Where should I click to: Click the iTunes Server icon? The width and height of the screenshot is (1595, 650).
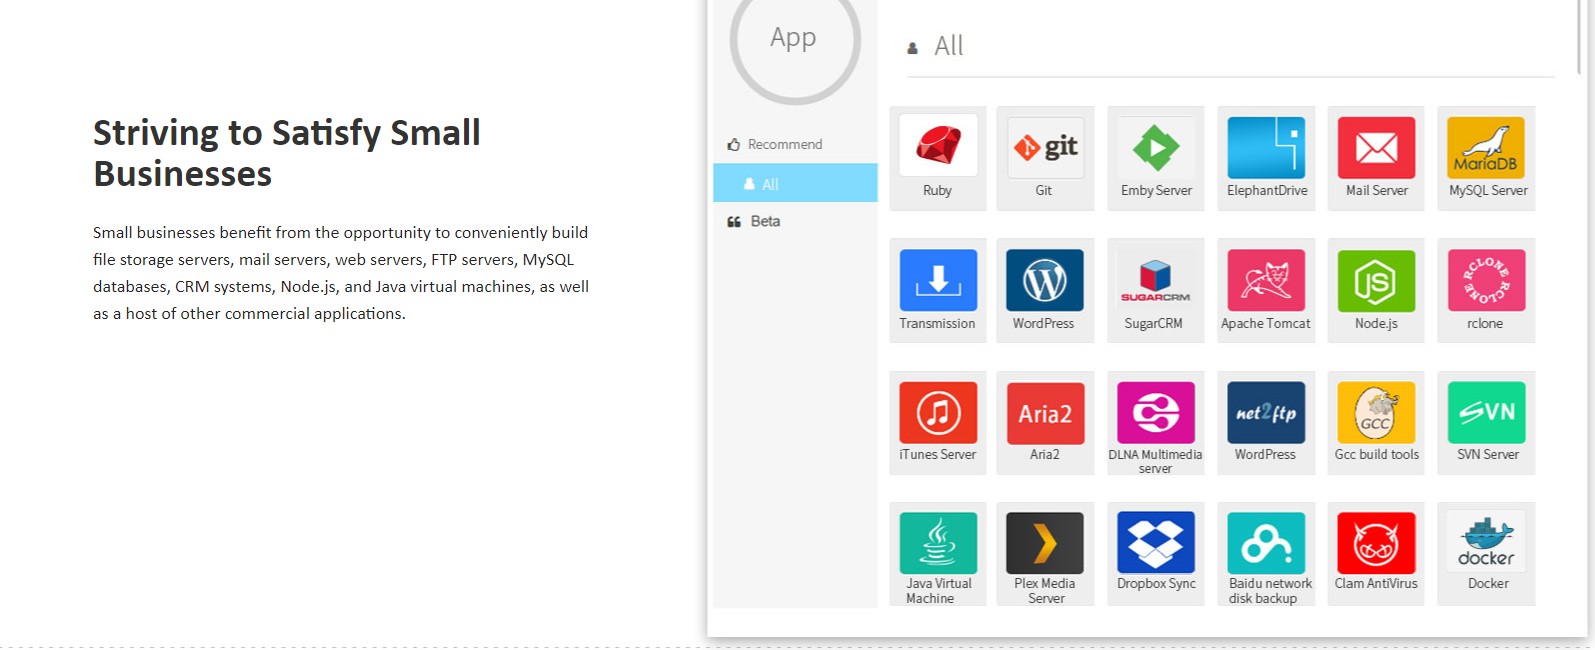point(937,412)
